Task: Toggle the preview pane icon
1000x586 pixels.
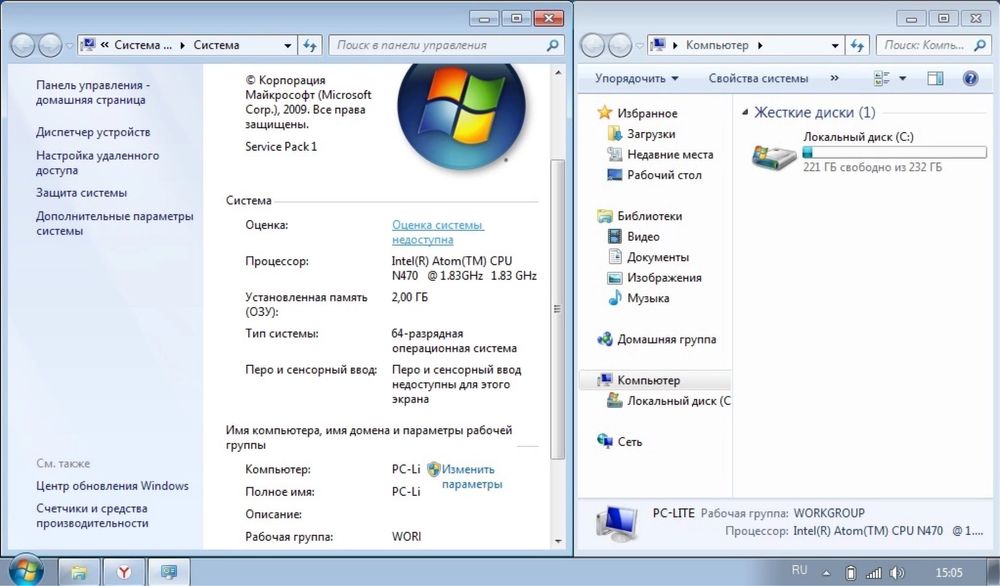Action: point(935,78)
